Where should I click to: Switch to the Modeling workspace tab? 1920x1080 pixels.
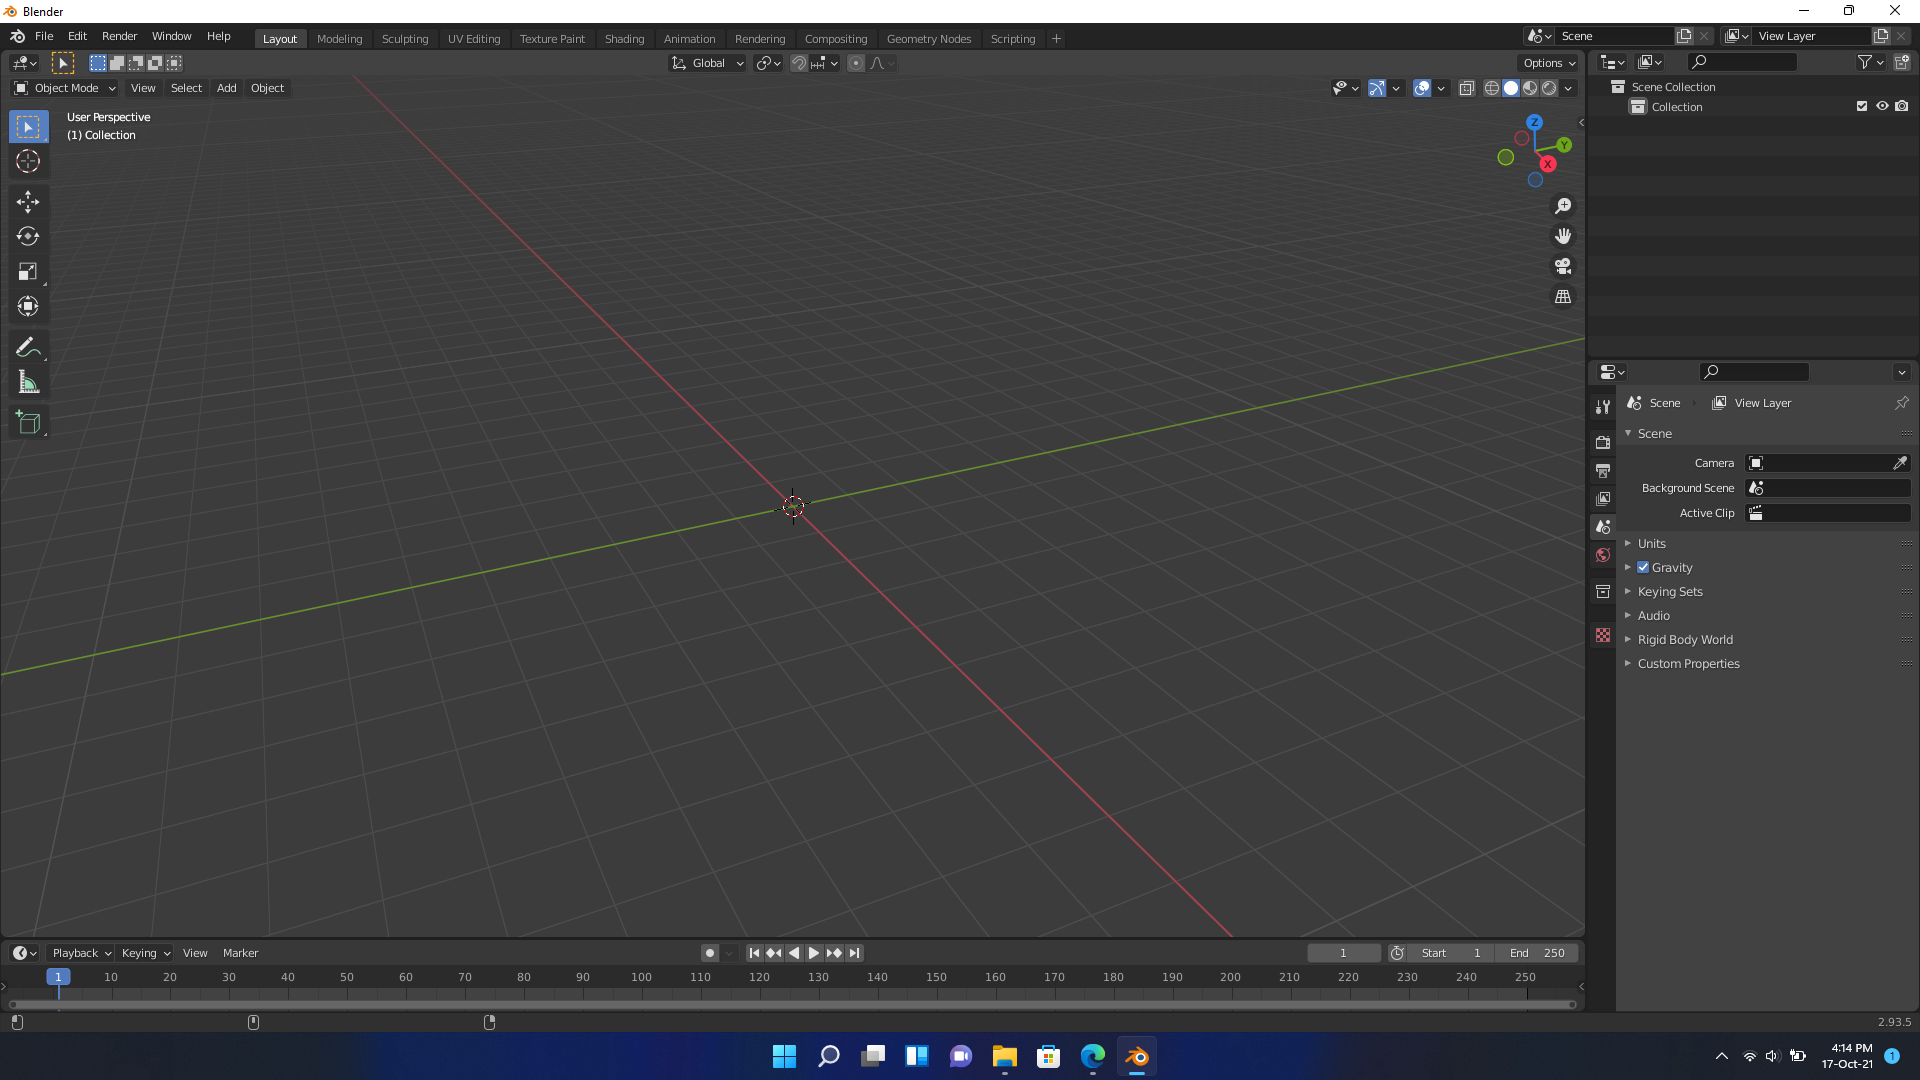coord(339,39)
